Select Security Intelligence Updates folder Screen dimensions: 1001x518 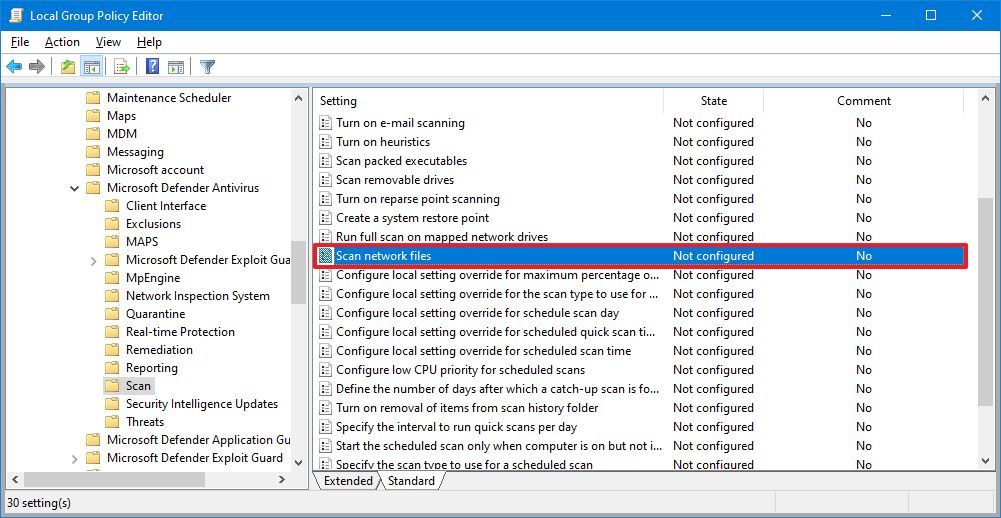(202, 404)
